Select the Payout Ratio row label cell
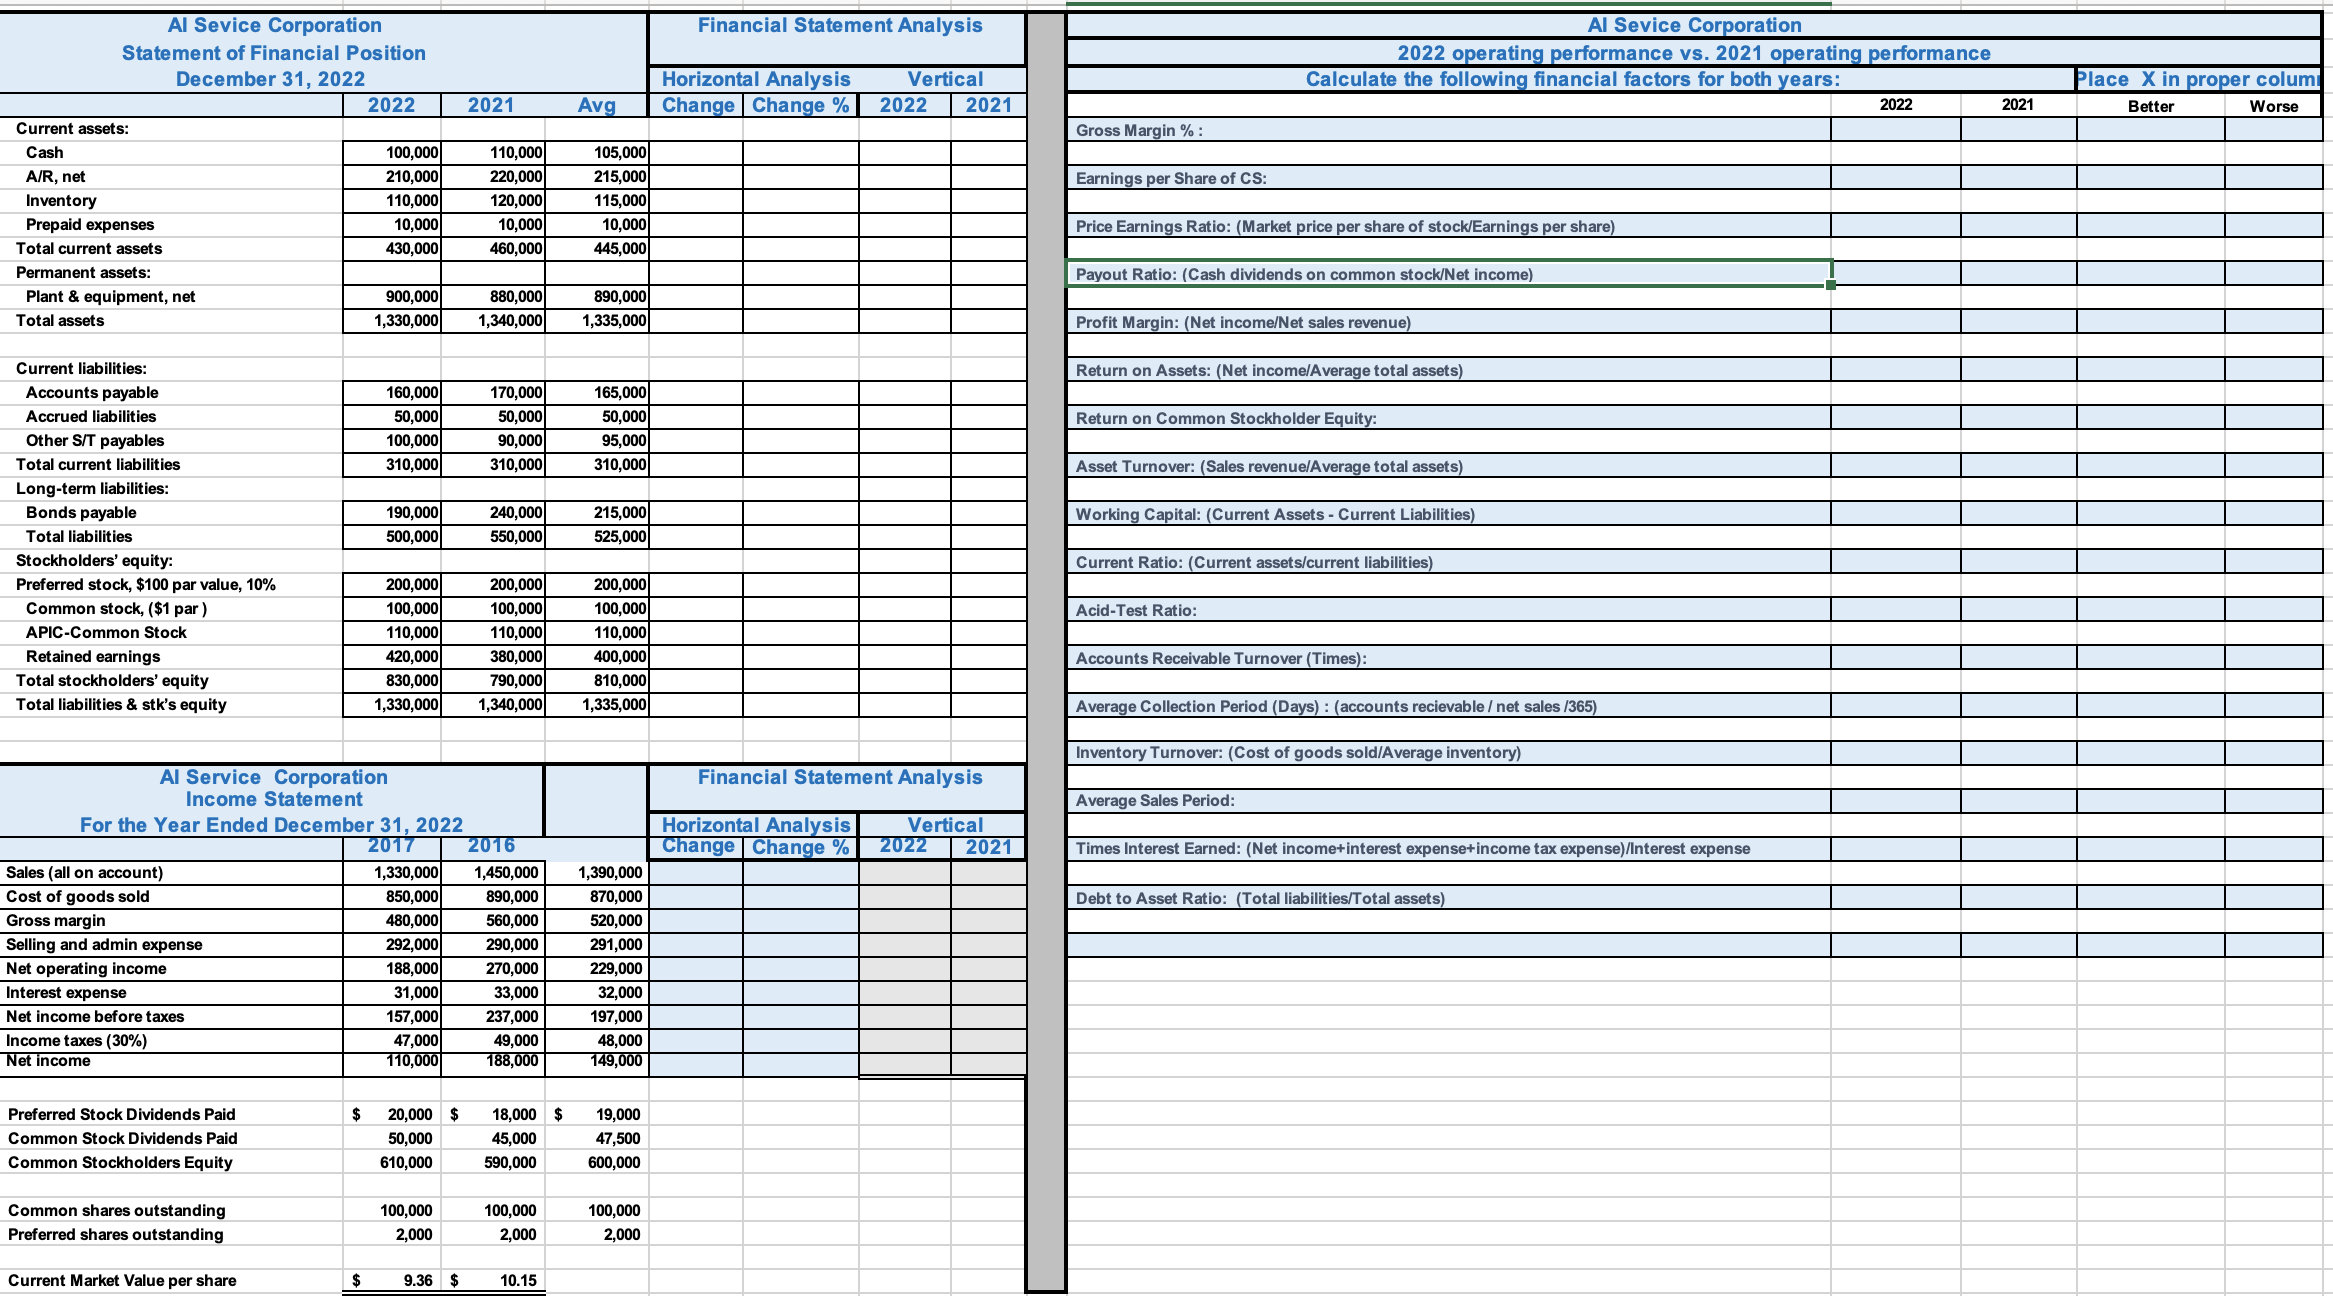Screen dimensions: 2333x1296 coord(1300,274)
